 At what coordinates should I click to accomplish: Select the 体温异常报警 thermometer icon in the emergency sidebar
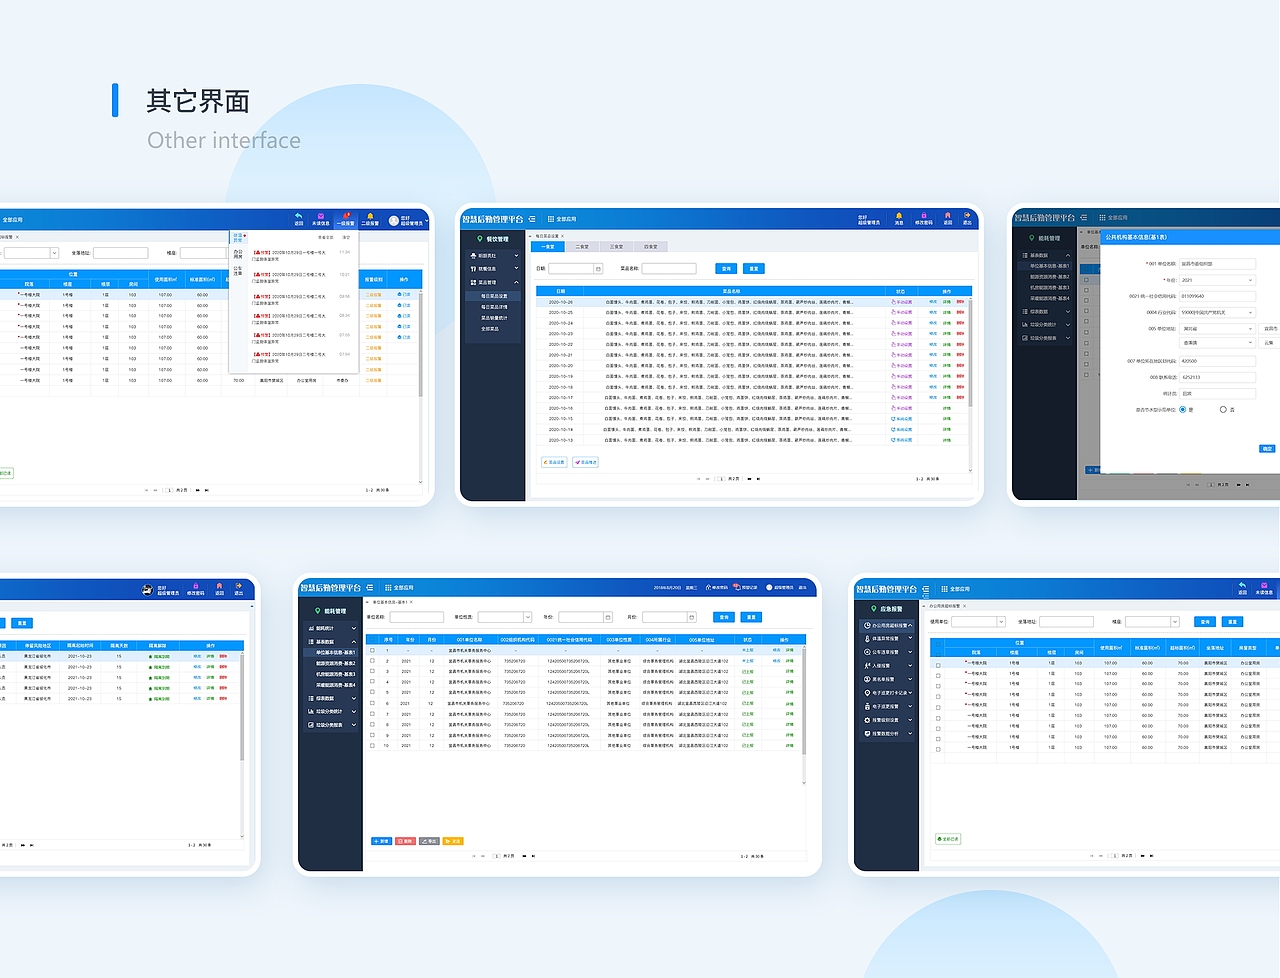[x=867, y=638]
